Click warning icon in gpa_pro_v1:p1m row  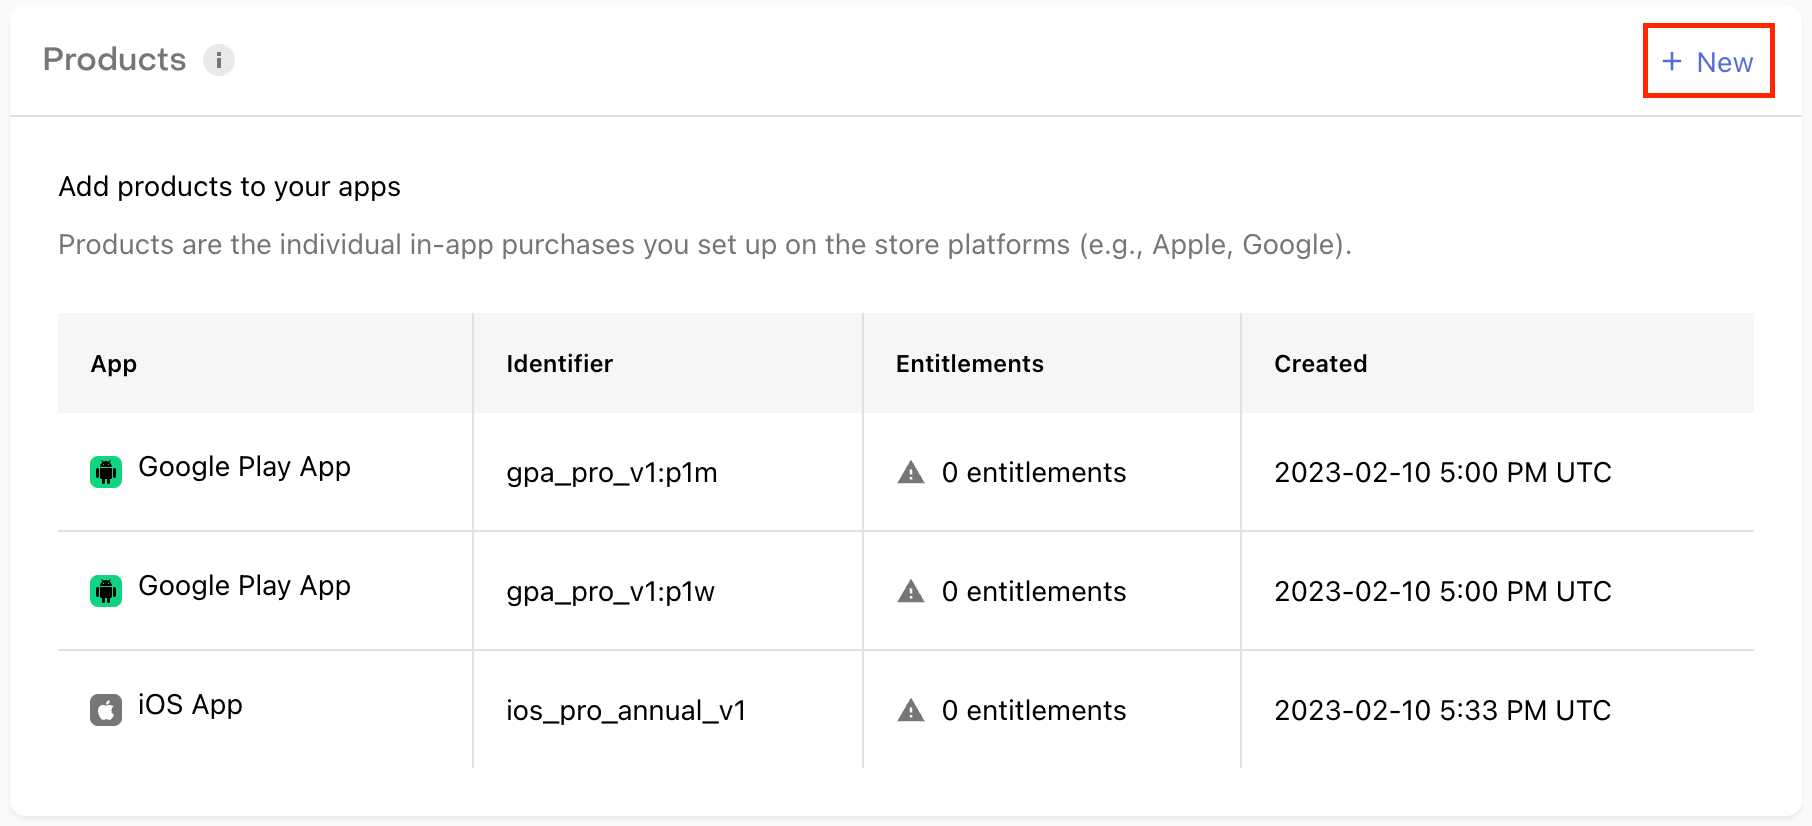(x=911, y=472)
